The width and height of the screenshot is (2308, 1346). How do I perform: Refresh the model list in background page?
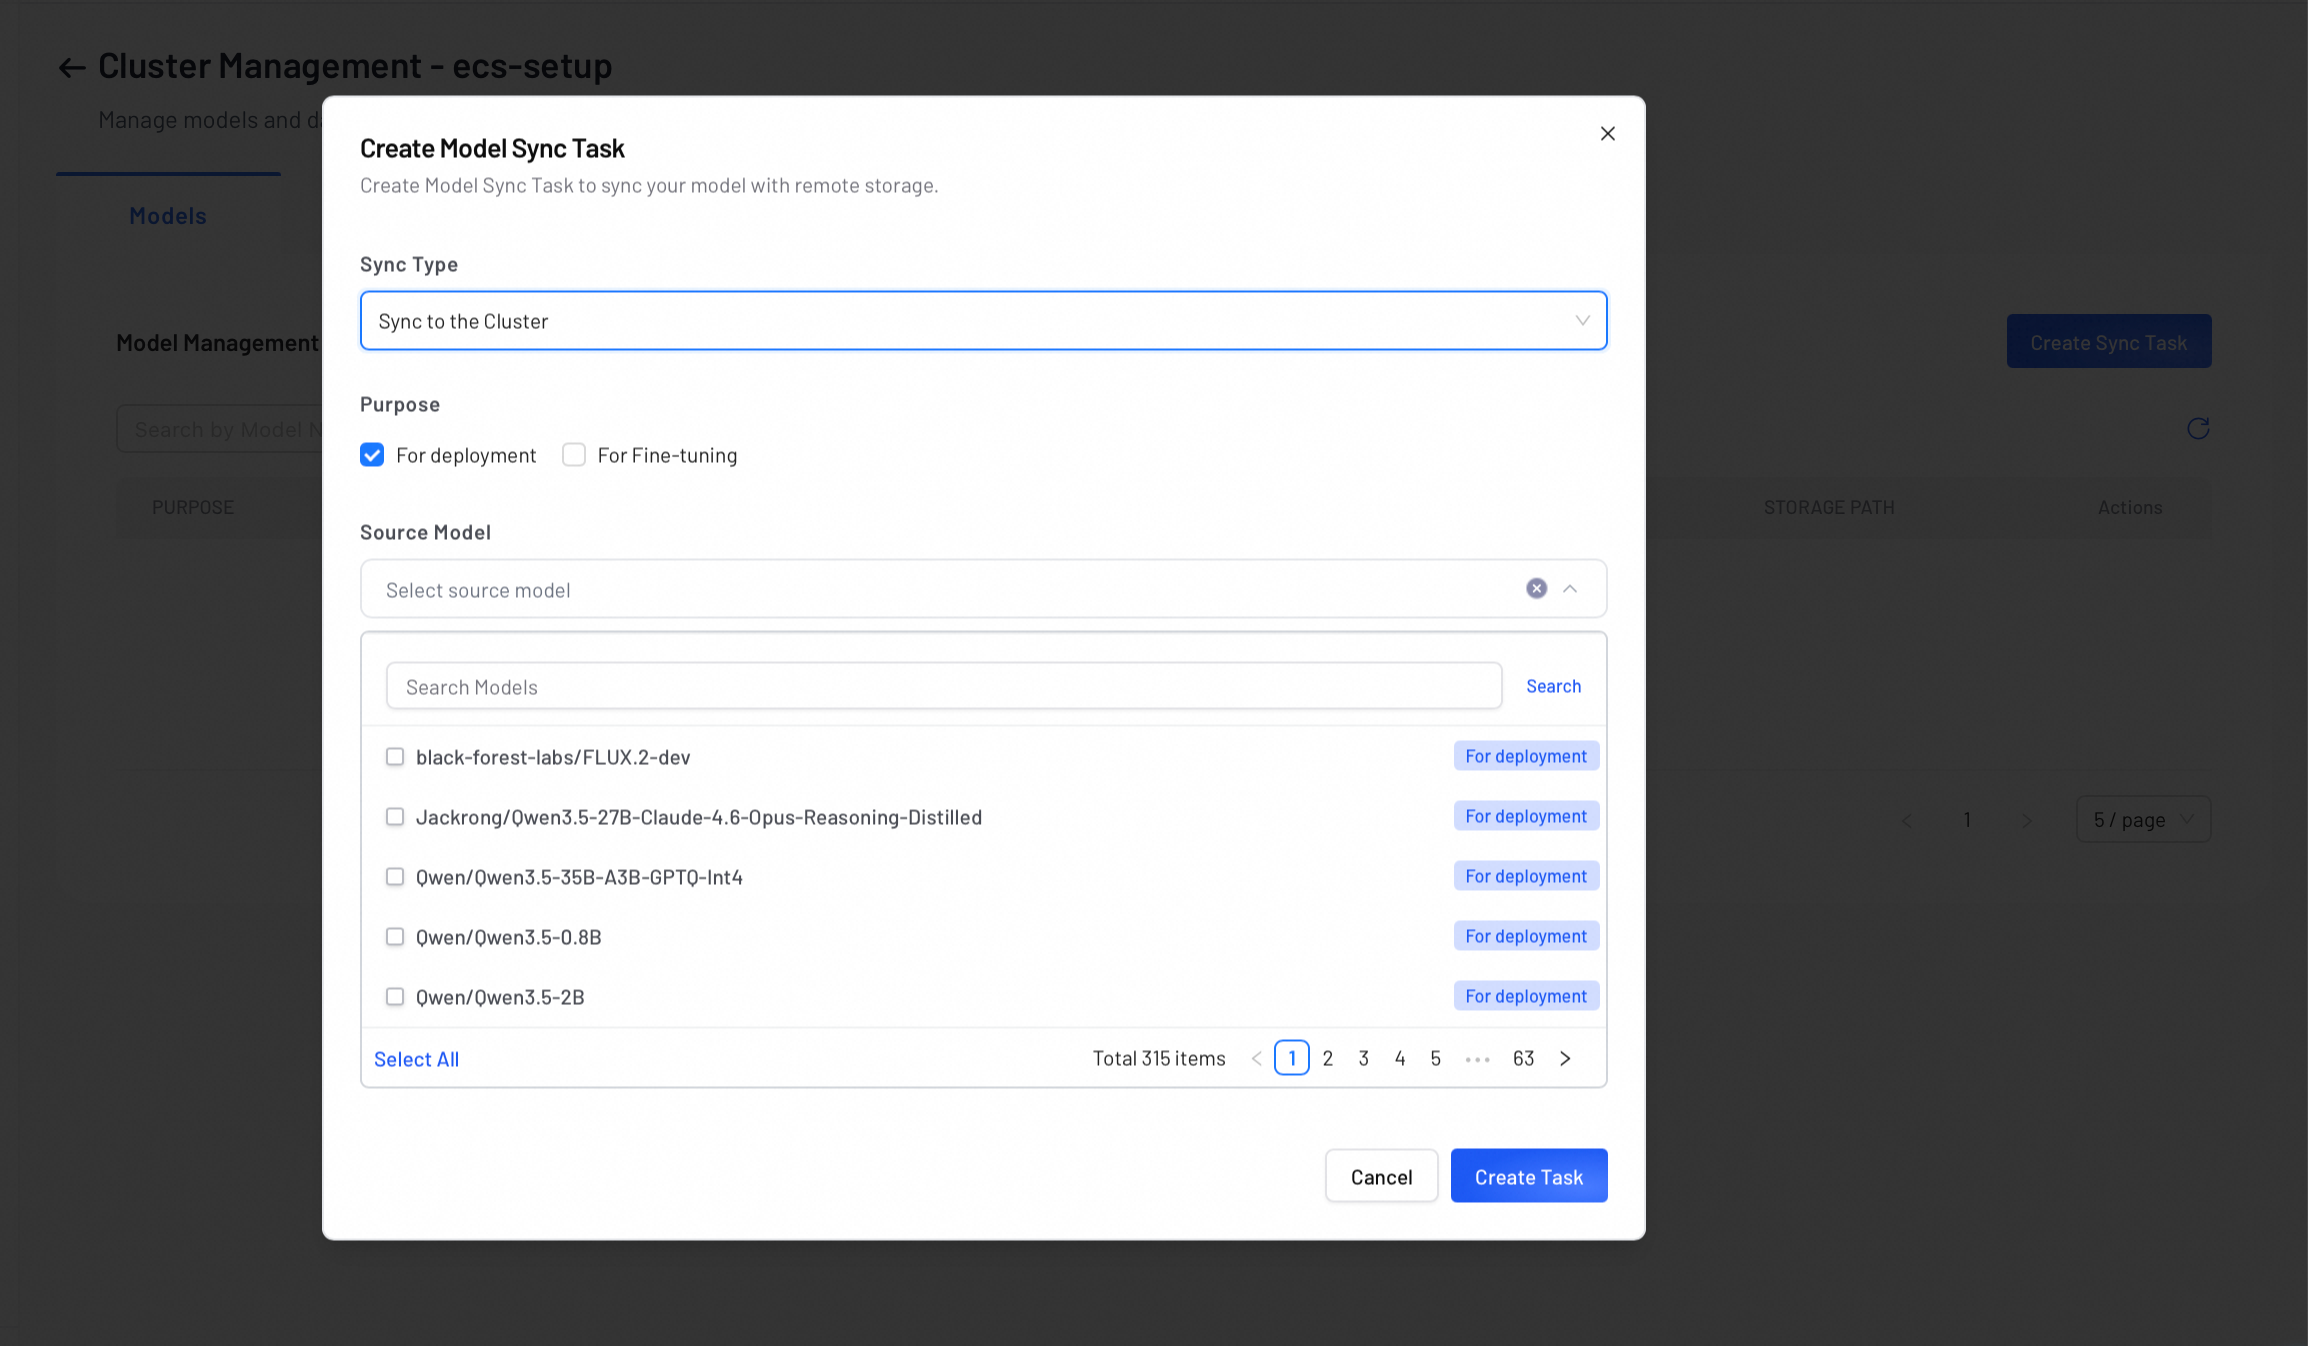2197,429
